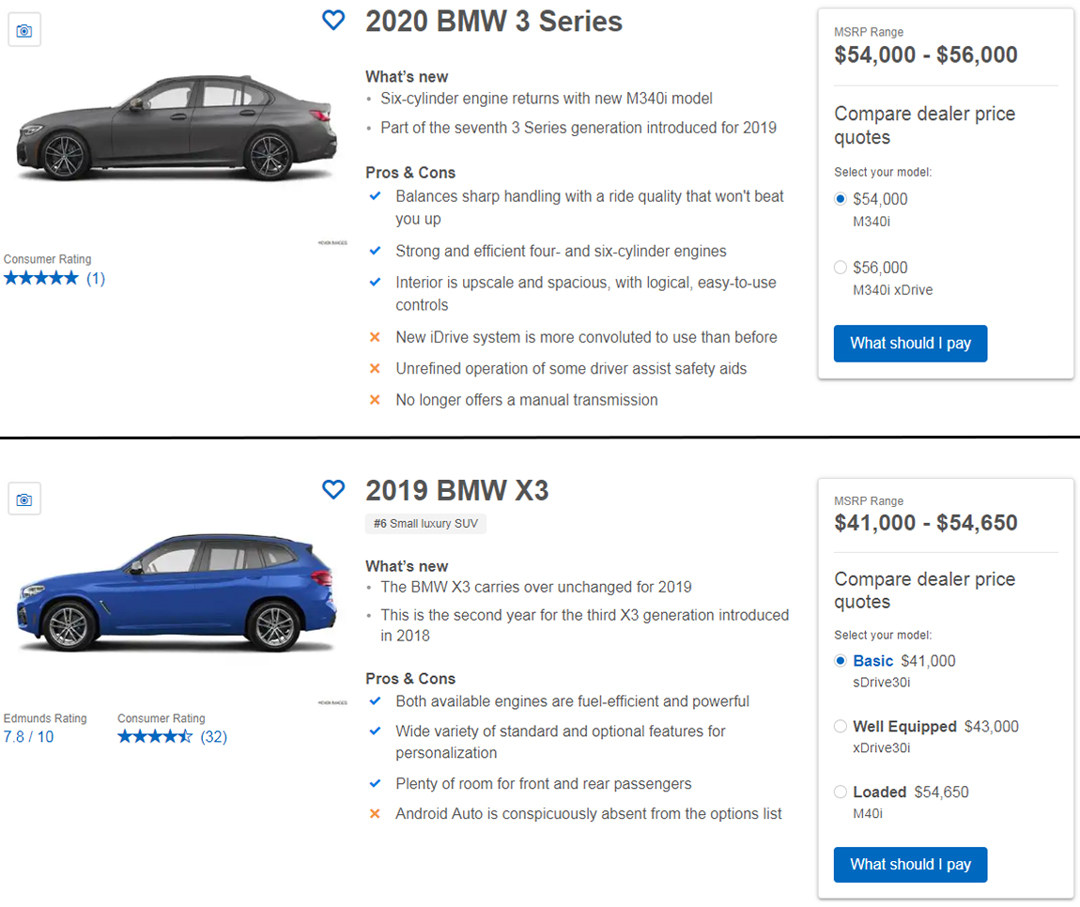Click the X3 consumer rating stars
The image size is (1080, 907).
point(154,737)
